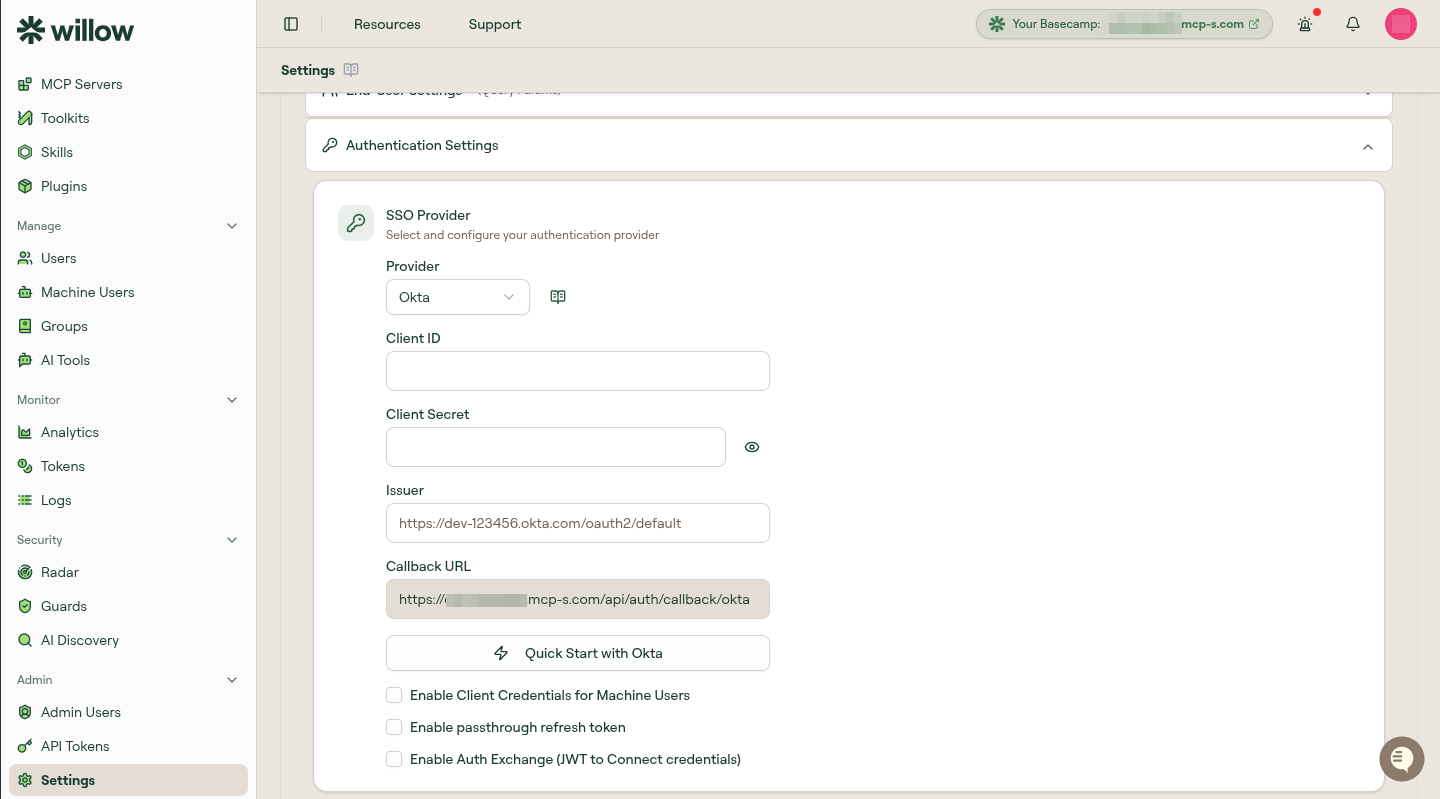Enable Auth Exchange JWT checkbox
1440x799 pixels.
[394, 759]
